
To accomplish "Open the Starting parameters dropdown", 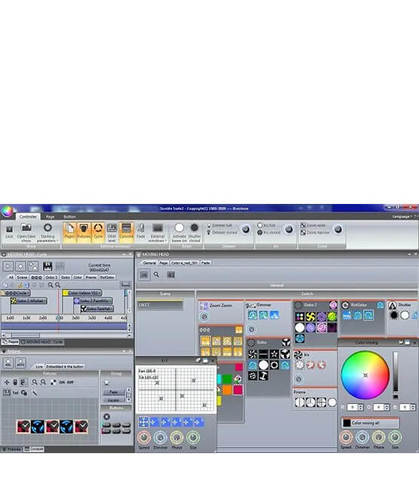I will click(48, 232).
